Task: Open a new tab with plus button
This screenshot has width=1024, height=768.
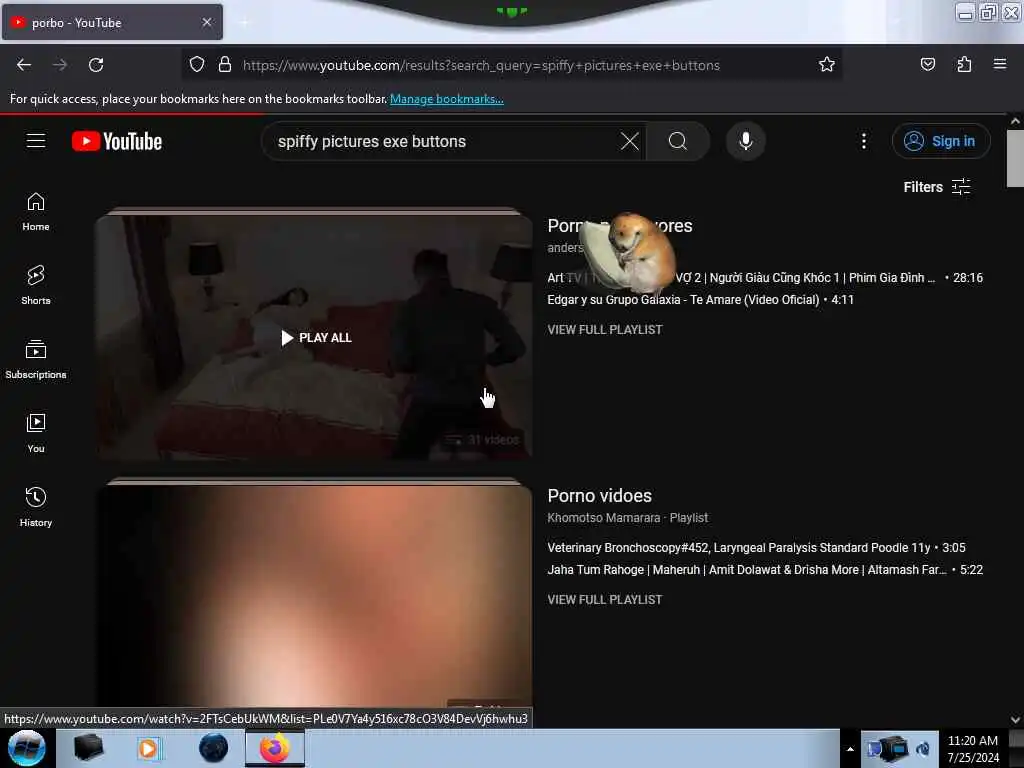Action: [x=245, y=22]
